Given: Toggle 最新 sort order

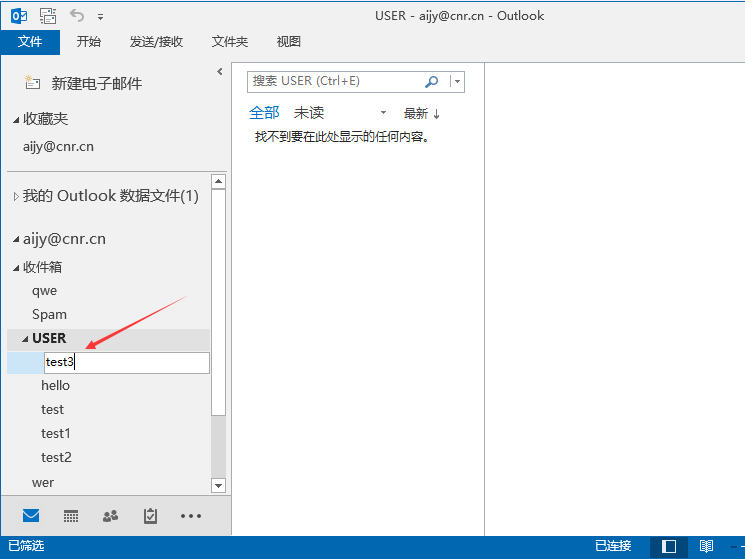Looking at the screenshot, I should [422, 114].
